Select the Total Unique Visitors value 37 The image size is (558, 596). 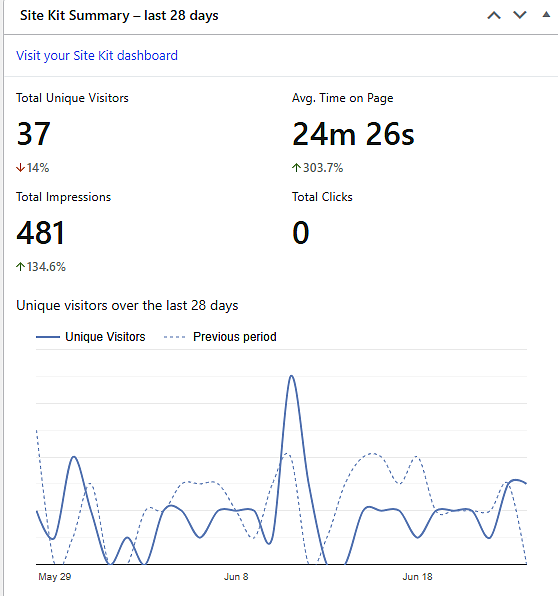click(33, 134)
